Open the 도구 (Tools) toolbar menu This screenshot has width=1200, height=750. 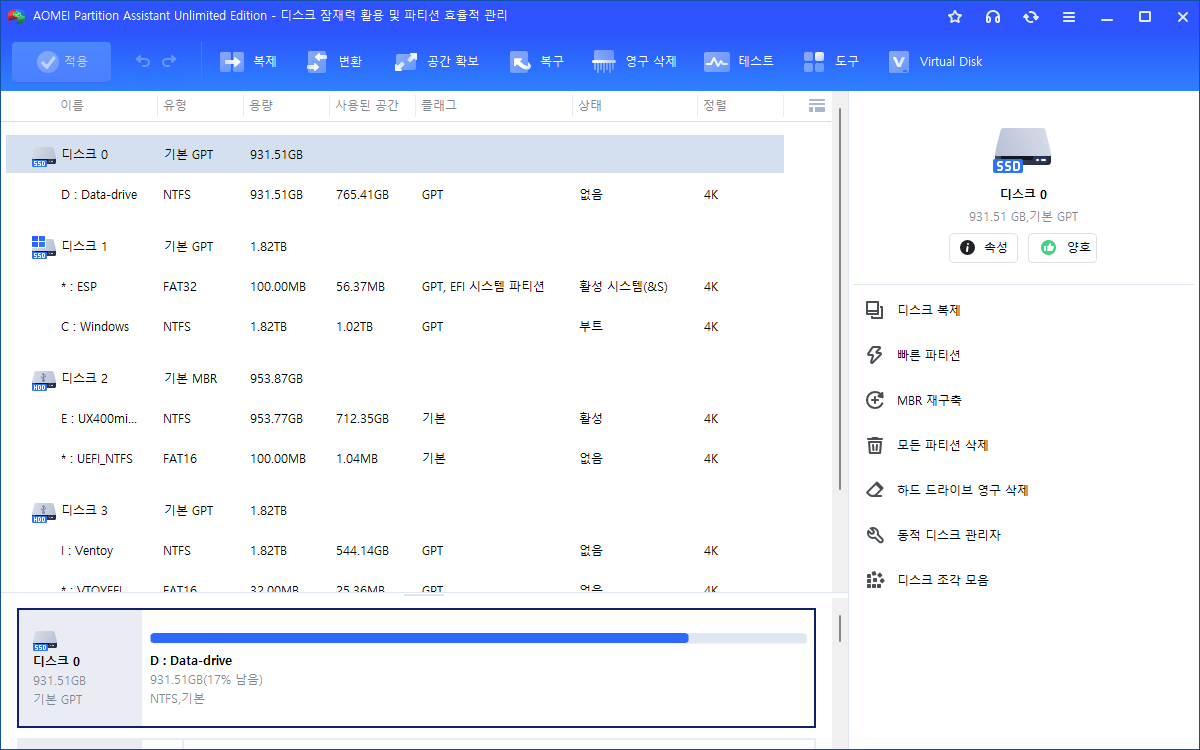click(x=831, y=62)
